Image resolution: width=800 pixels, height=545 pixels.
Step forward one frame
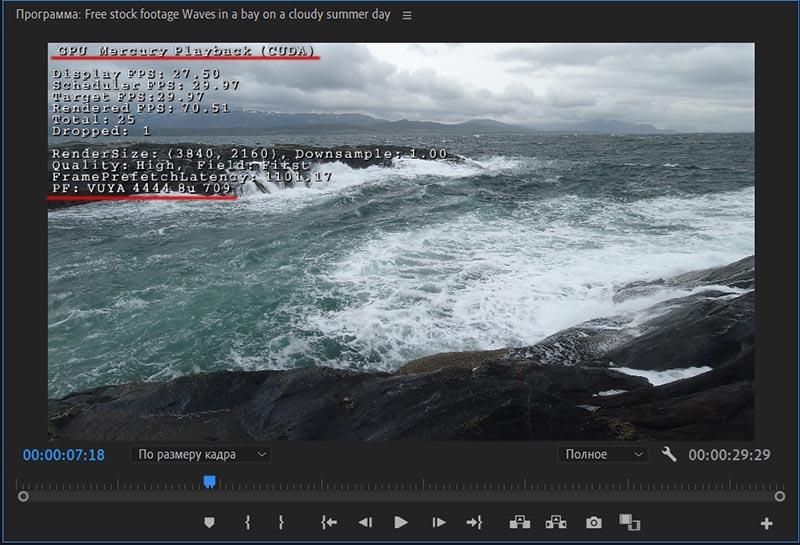click(x=438, y=522)
